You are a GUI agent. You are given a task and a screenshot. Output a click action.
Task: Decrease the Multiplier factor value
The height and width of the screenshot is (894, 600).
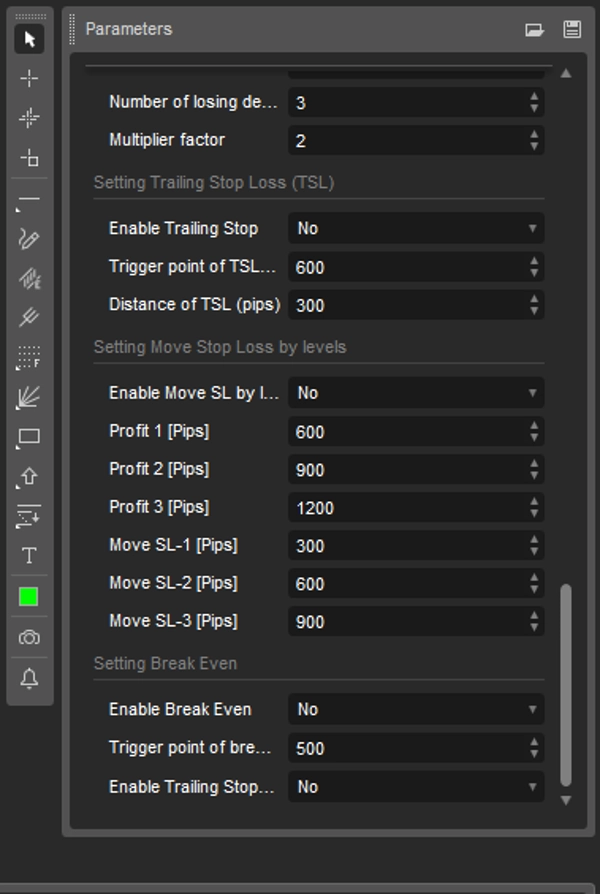(x=534, y=147)
